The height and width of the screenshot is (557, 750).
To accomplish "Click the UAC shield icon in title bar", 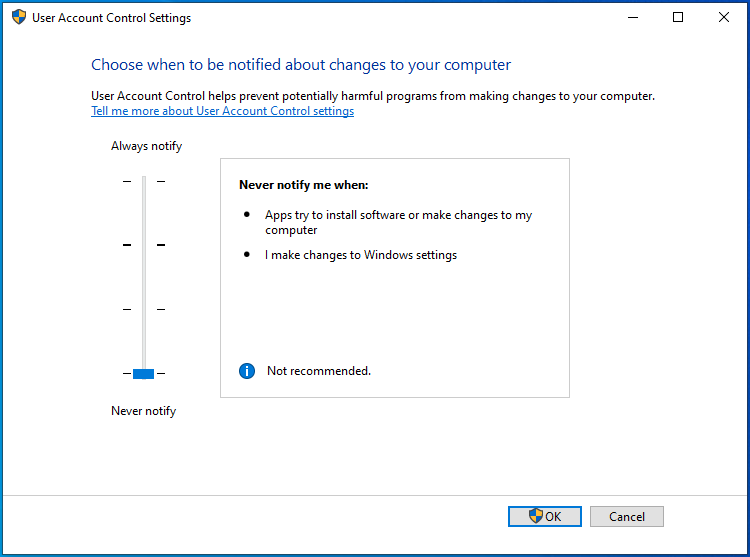I will point(18,17).
